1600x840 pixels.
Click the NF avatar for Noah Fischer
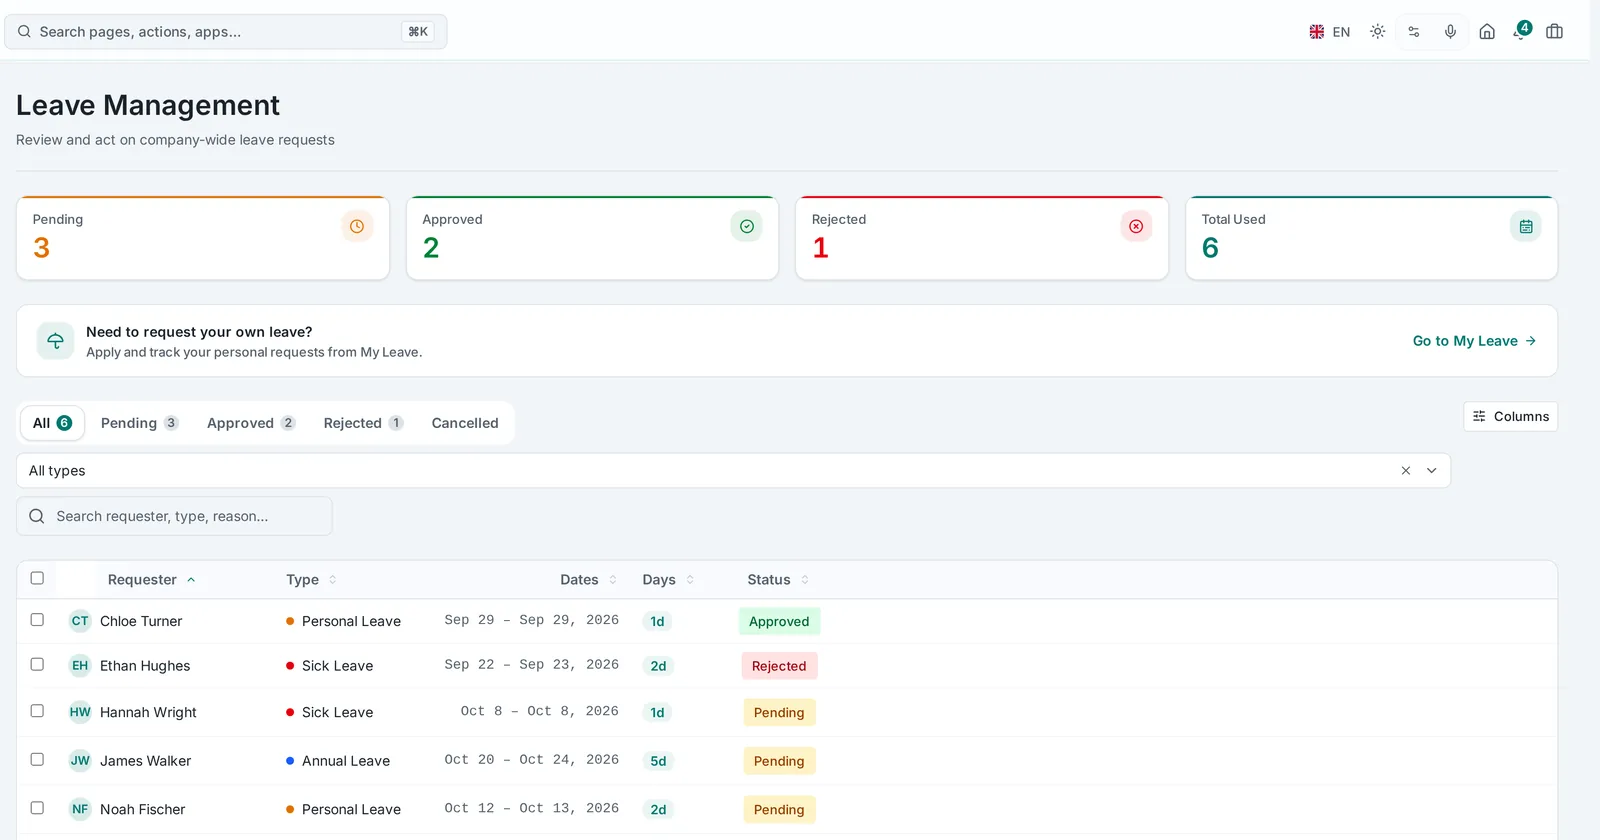[x=80, y=809]
